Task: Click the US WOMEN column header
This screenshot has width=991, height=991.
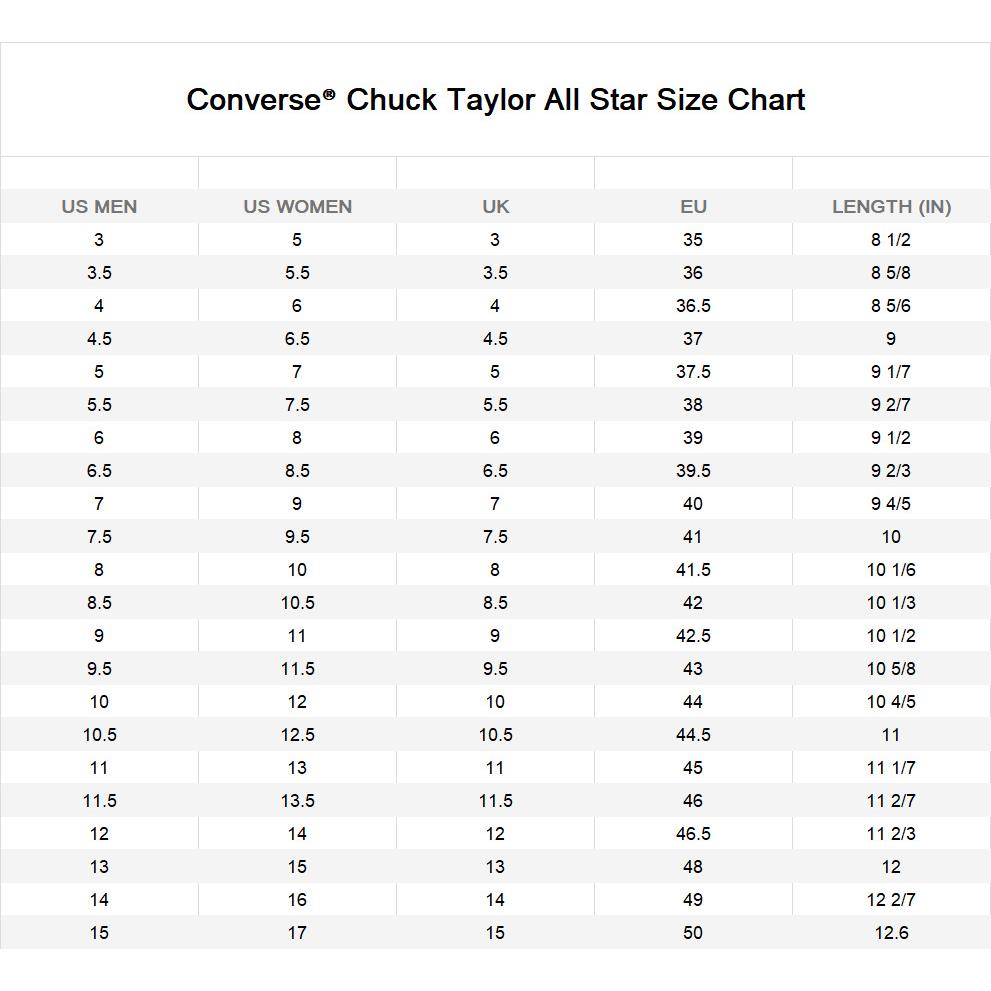Action: point(298,207)
